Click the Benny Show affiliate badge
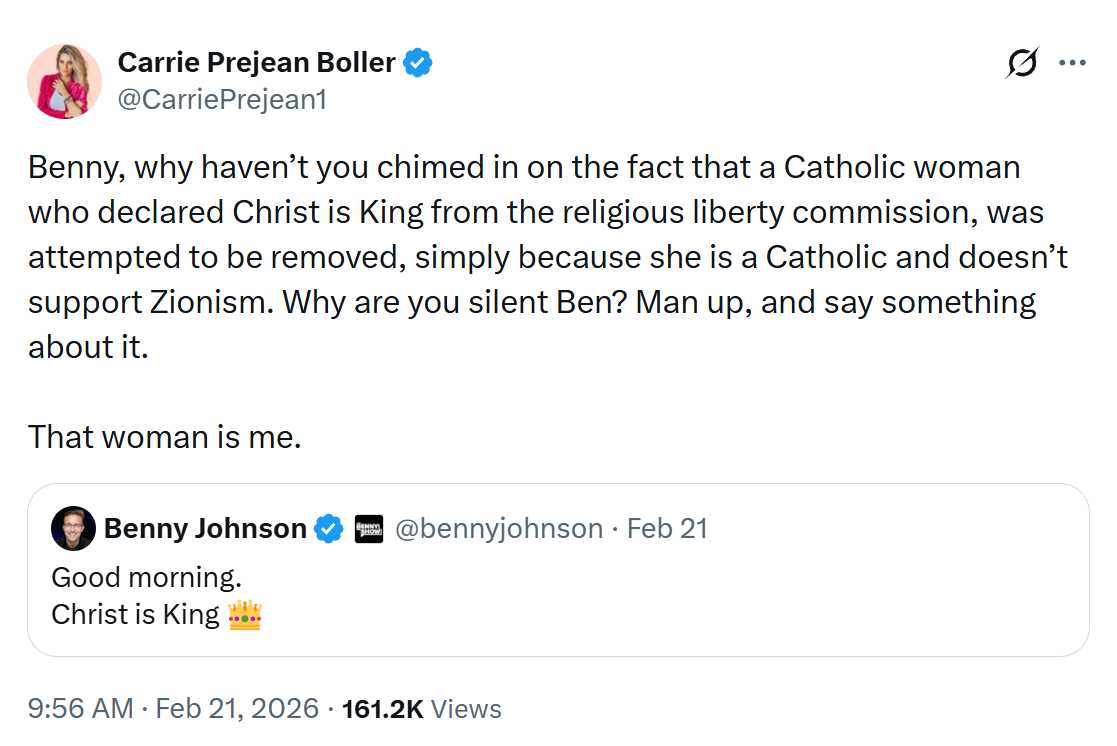 pos(369,528)
